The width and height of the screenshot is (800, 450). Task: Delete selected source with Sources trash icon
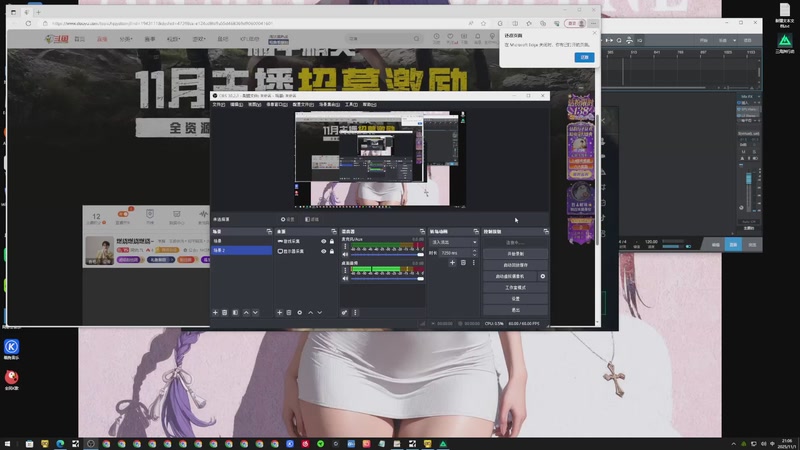[289, 313]
